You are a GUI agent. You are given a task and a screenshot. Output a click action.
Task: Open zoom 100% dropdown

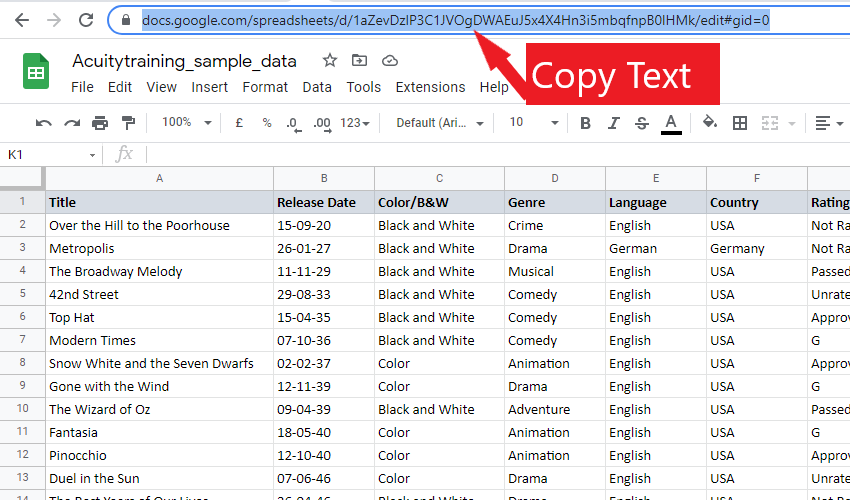coord(186,123)
